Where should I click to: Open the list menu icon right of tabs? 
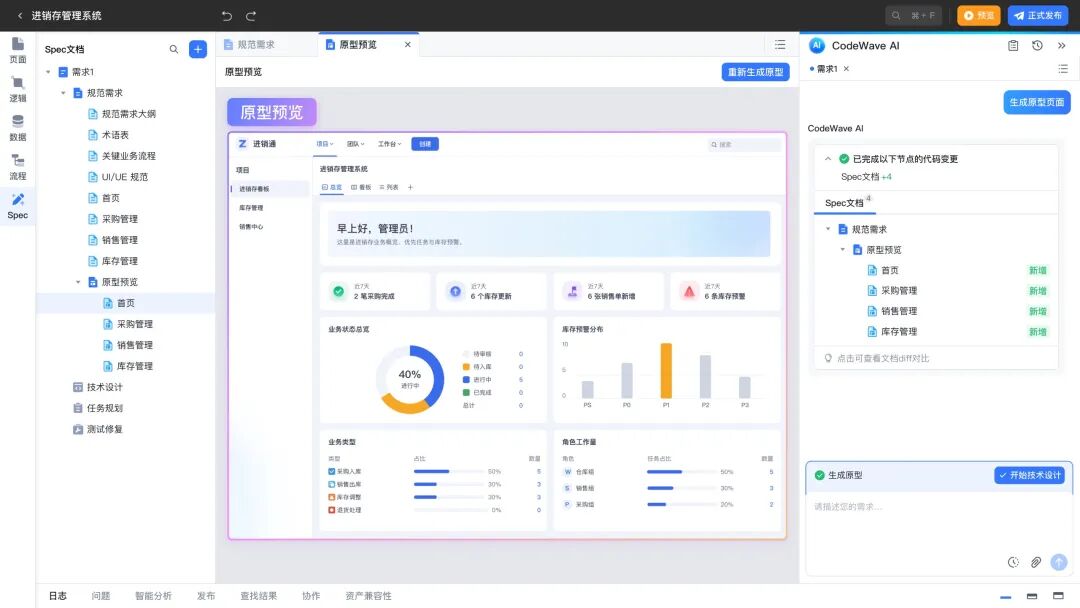(780, 44)
